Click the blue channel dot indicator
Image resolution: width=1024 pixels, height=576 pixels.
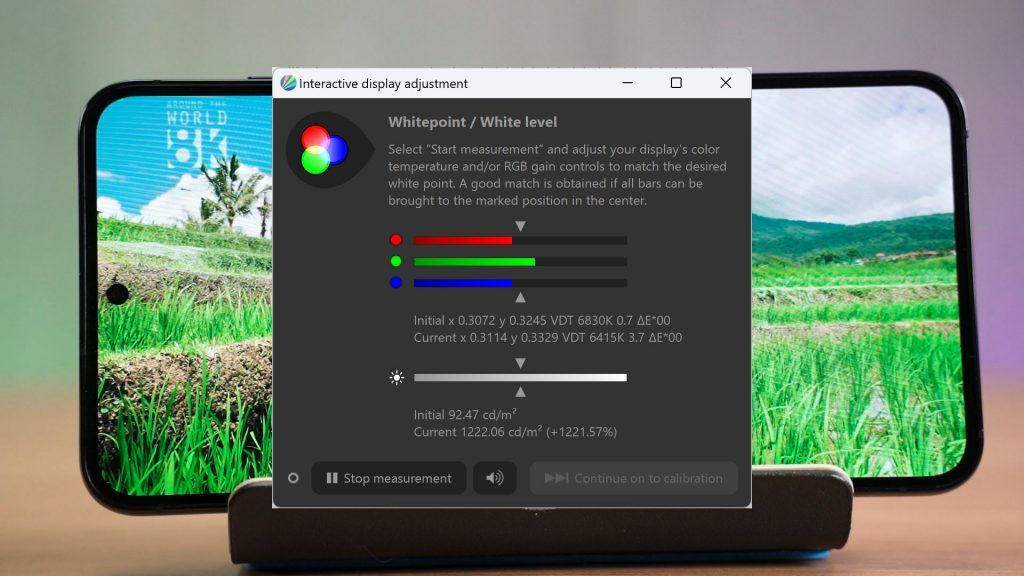(x=396, y=283)
